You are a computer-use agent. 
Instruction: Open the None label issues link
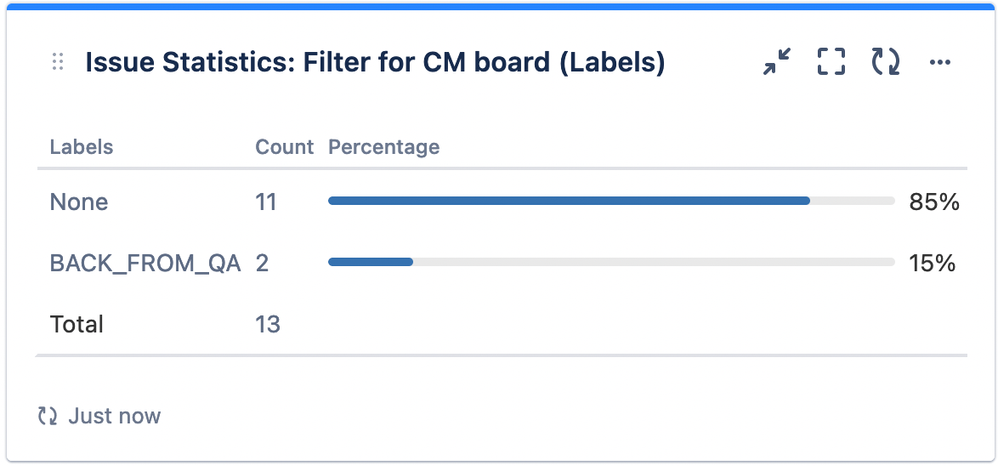79,202
